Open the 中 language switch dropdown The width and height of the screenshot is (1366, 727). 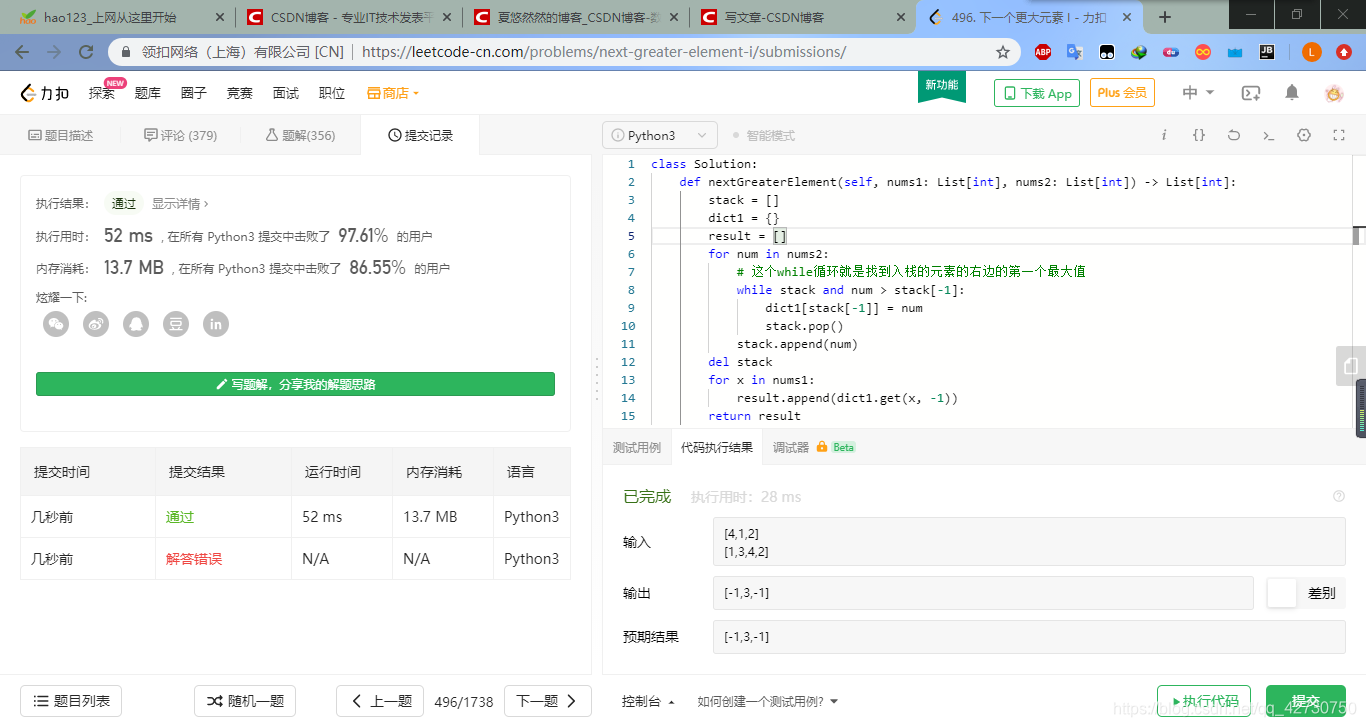[1198, 93]
